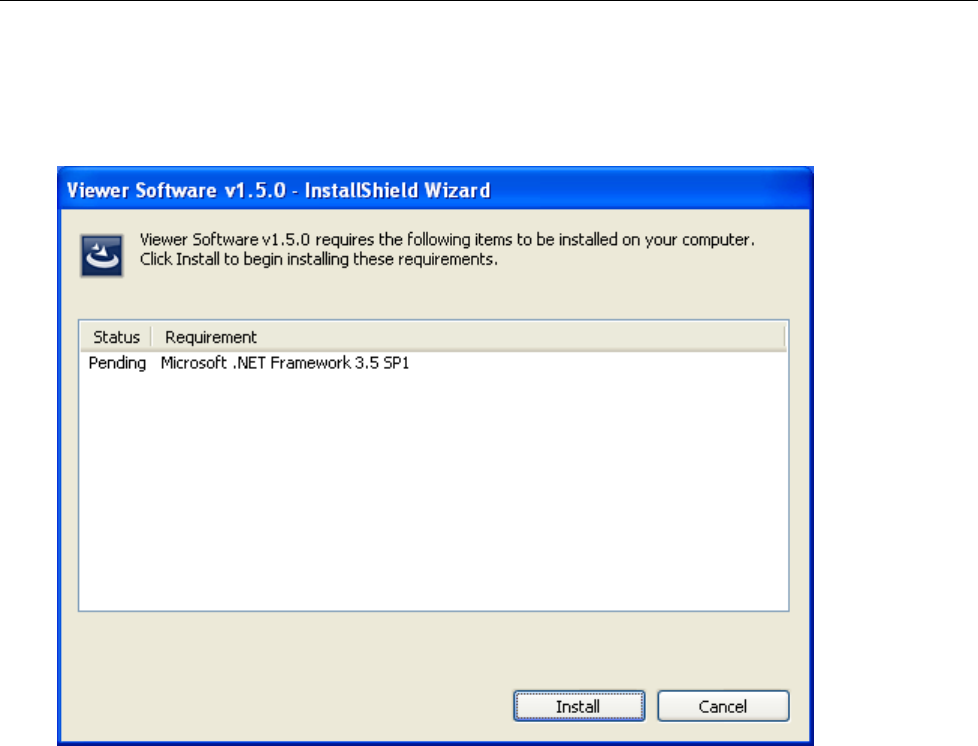The image size is (978, 746).
Task: Click the Install button
Action: pyautogui.click(x=579, y=706)
